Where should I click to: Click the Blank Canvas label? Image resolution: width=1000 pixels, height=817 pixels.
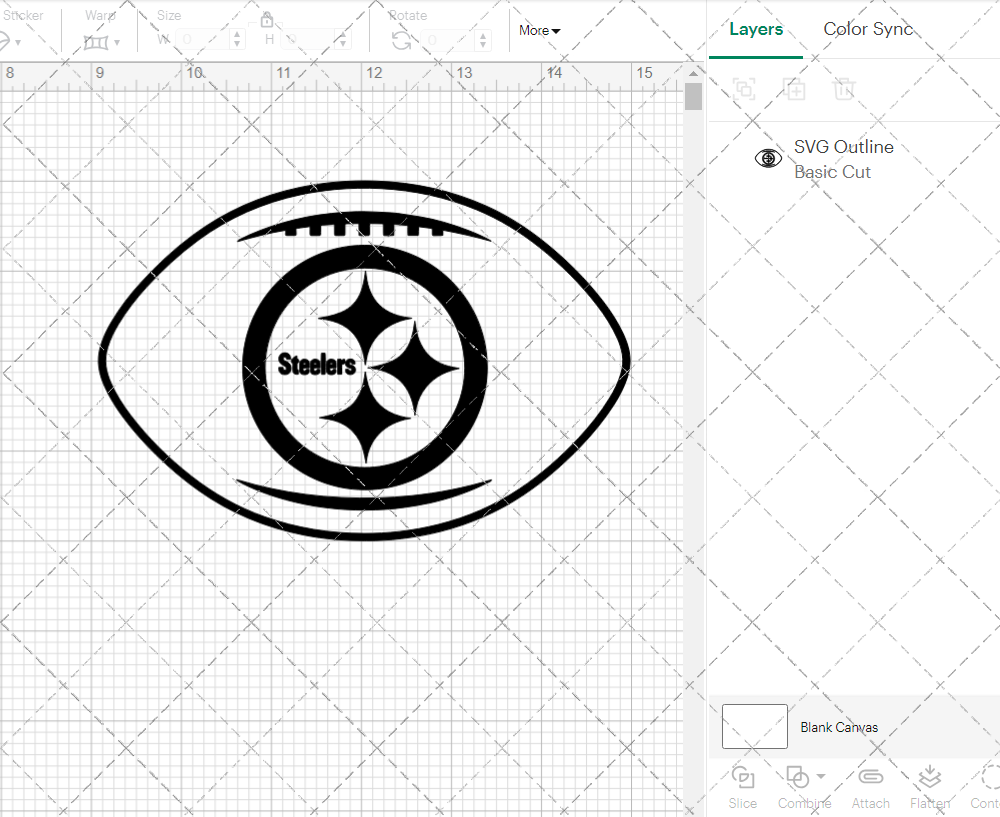pos(839,727)
